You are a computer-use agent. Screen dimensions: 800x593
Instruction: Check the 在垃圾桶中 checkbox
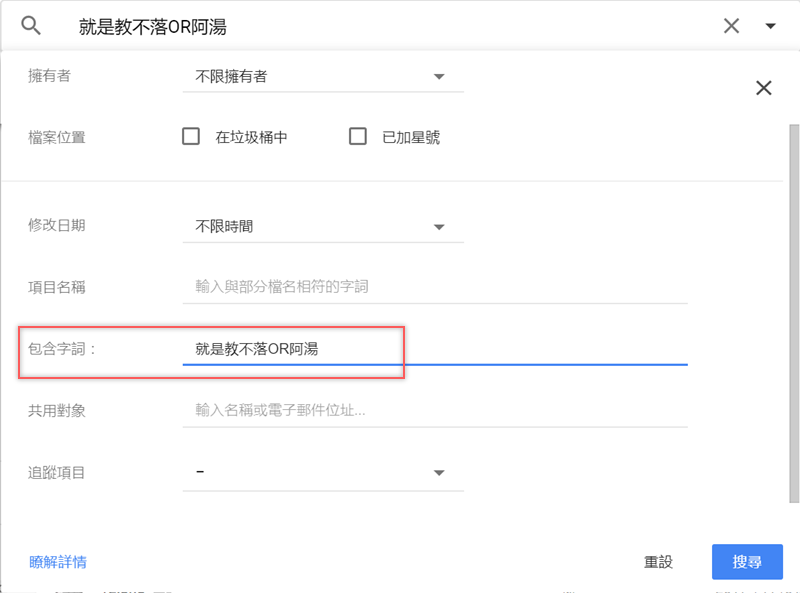coord(191,137)
